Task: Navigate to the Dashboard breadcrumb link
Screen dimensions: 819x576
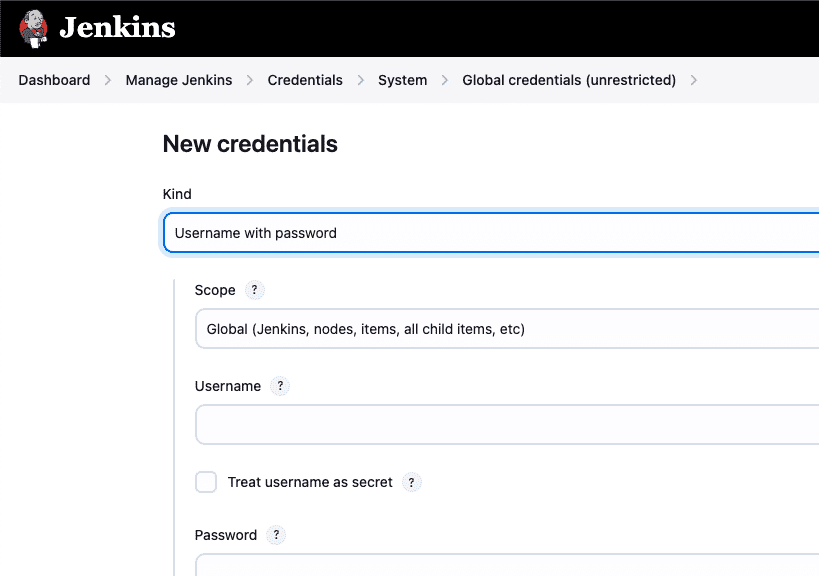Action: (54, 80)
